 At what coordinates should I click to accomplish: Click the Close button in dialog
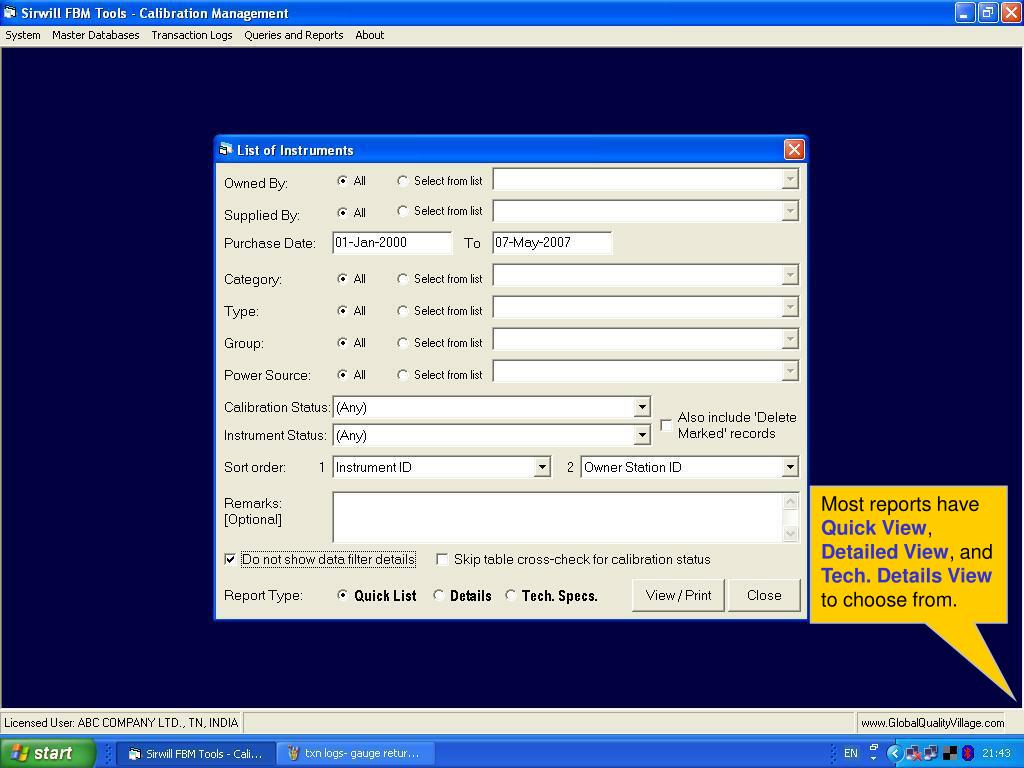tap(764, 595)
